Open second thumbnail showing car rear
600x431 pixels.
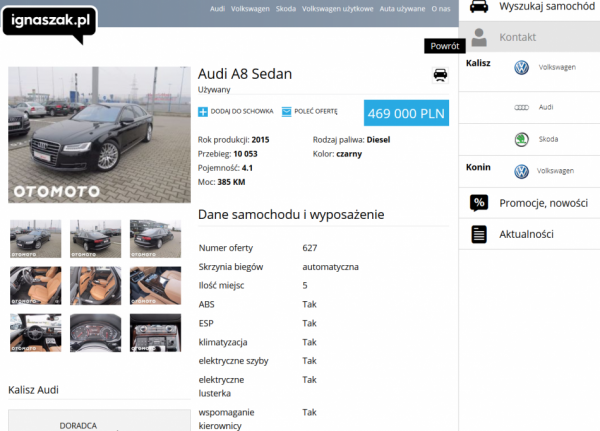point(96,238)
